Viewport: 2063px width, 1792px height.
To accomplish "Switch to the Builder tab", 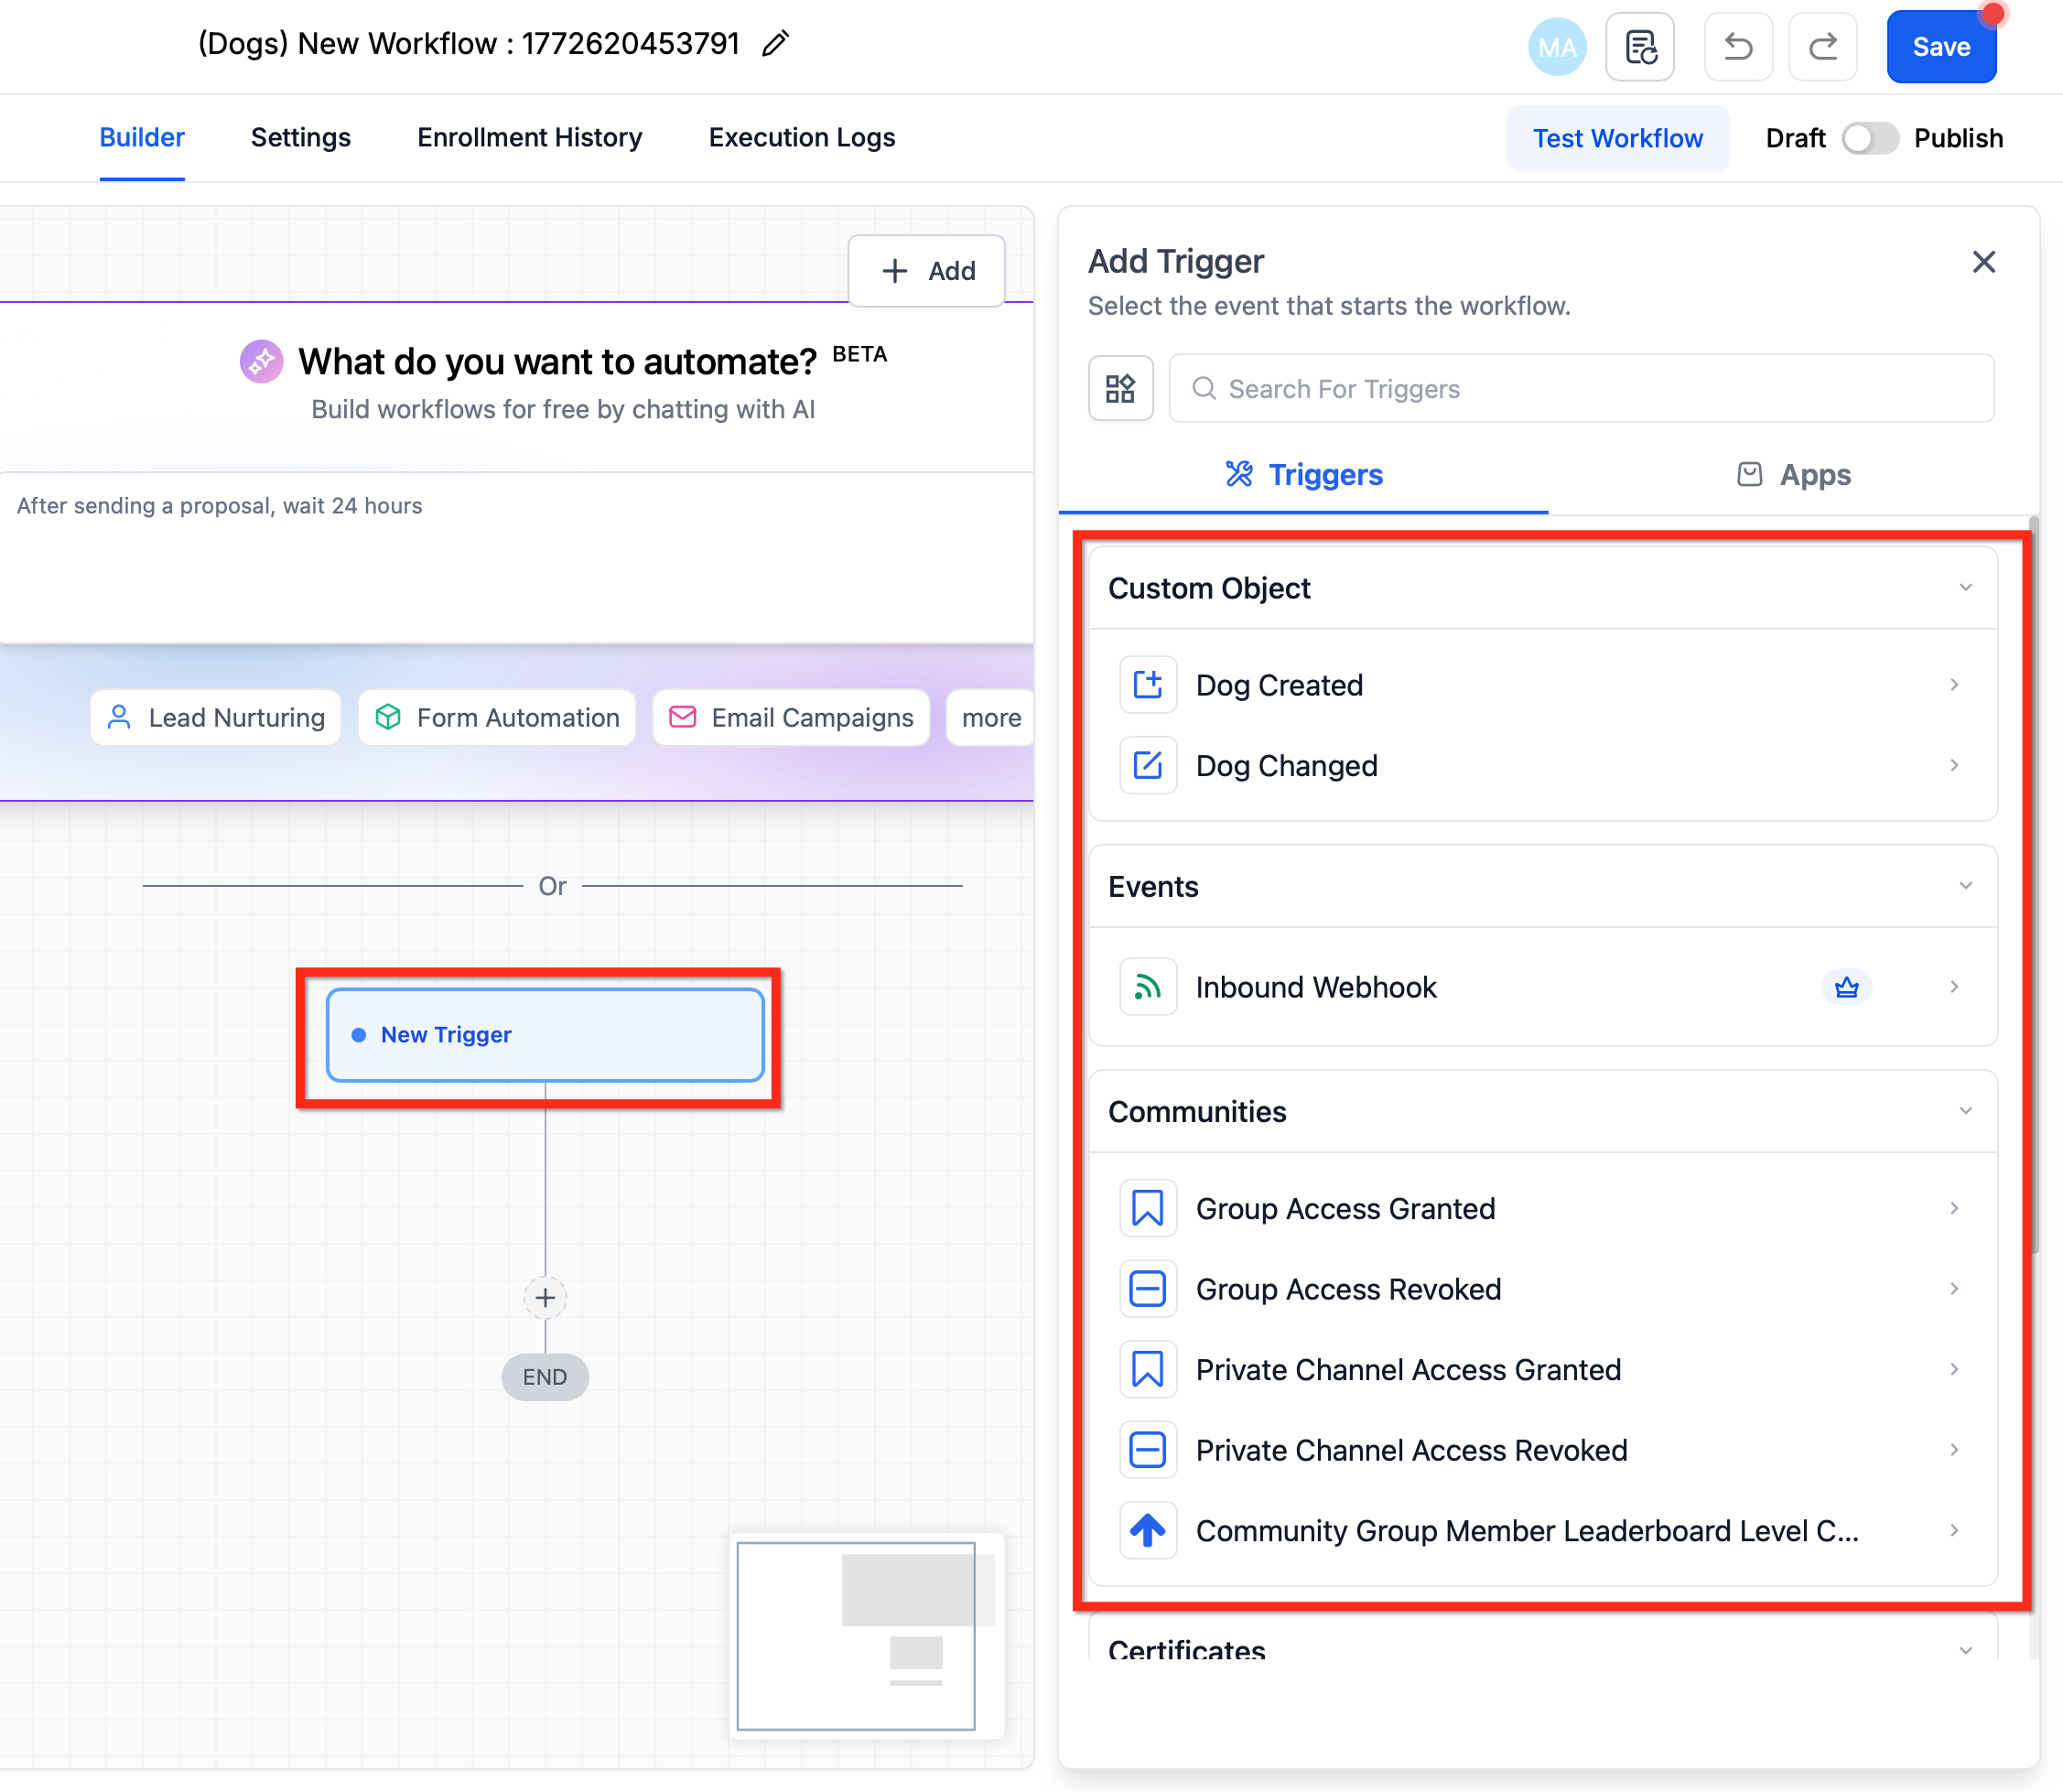I will (142, 138).
